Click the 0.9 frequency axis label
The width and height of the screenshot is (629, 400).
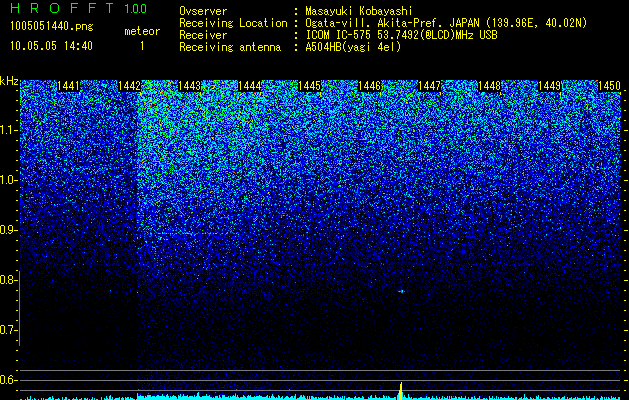(7, 230)
